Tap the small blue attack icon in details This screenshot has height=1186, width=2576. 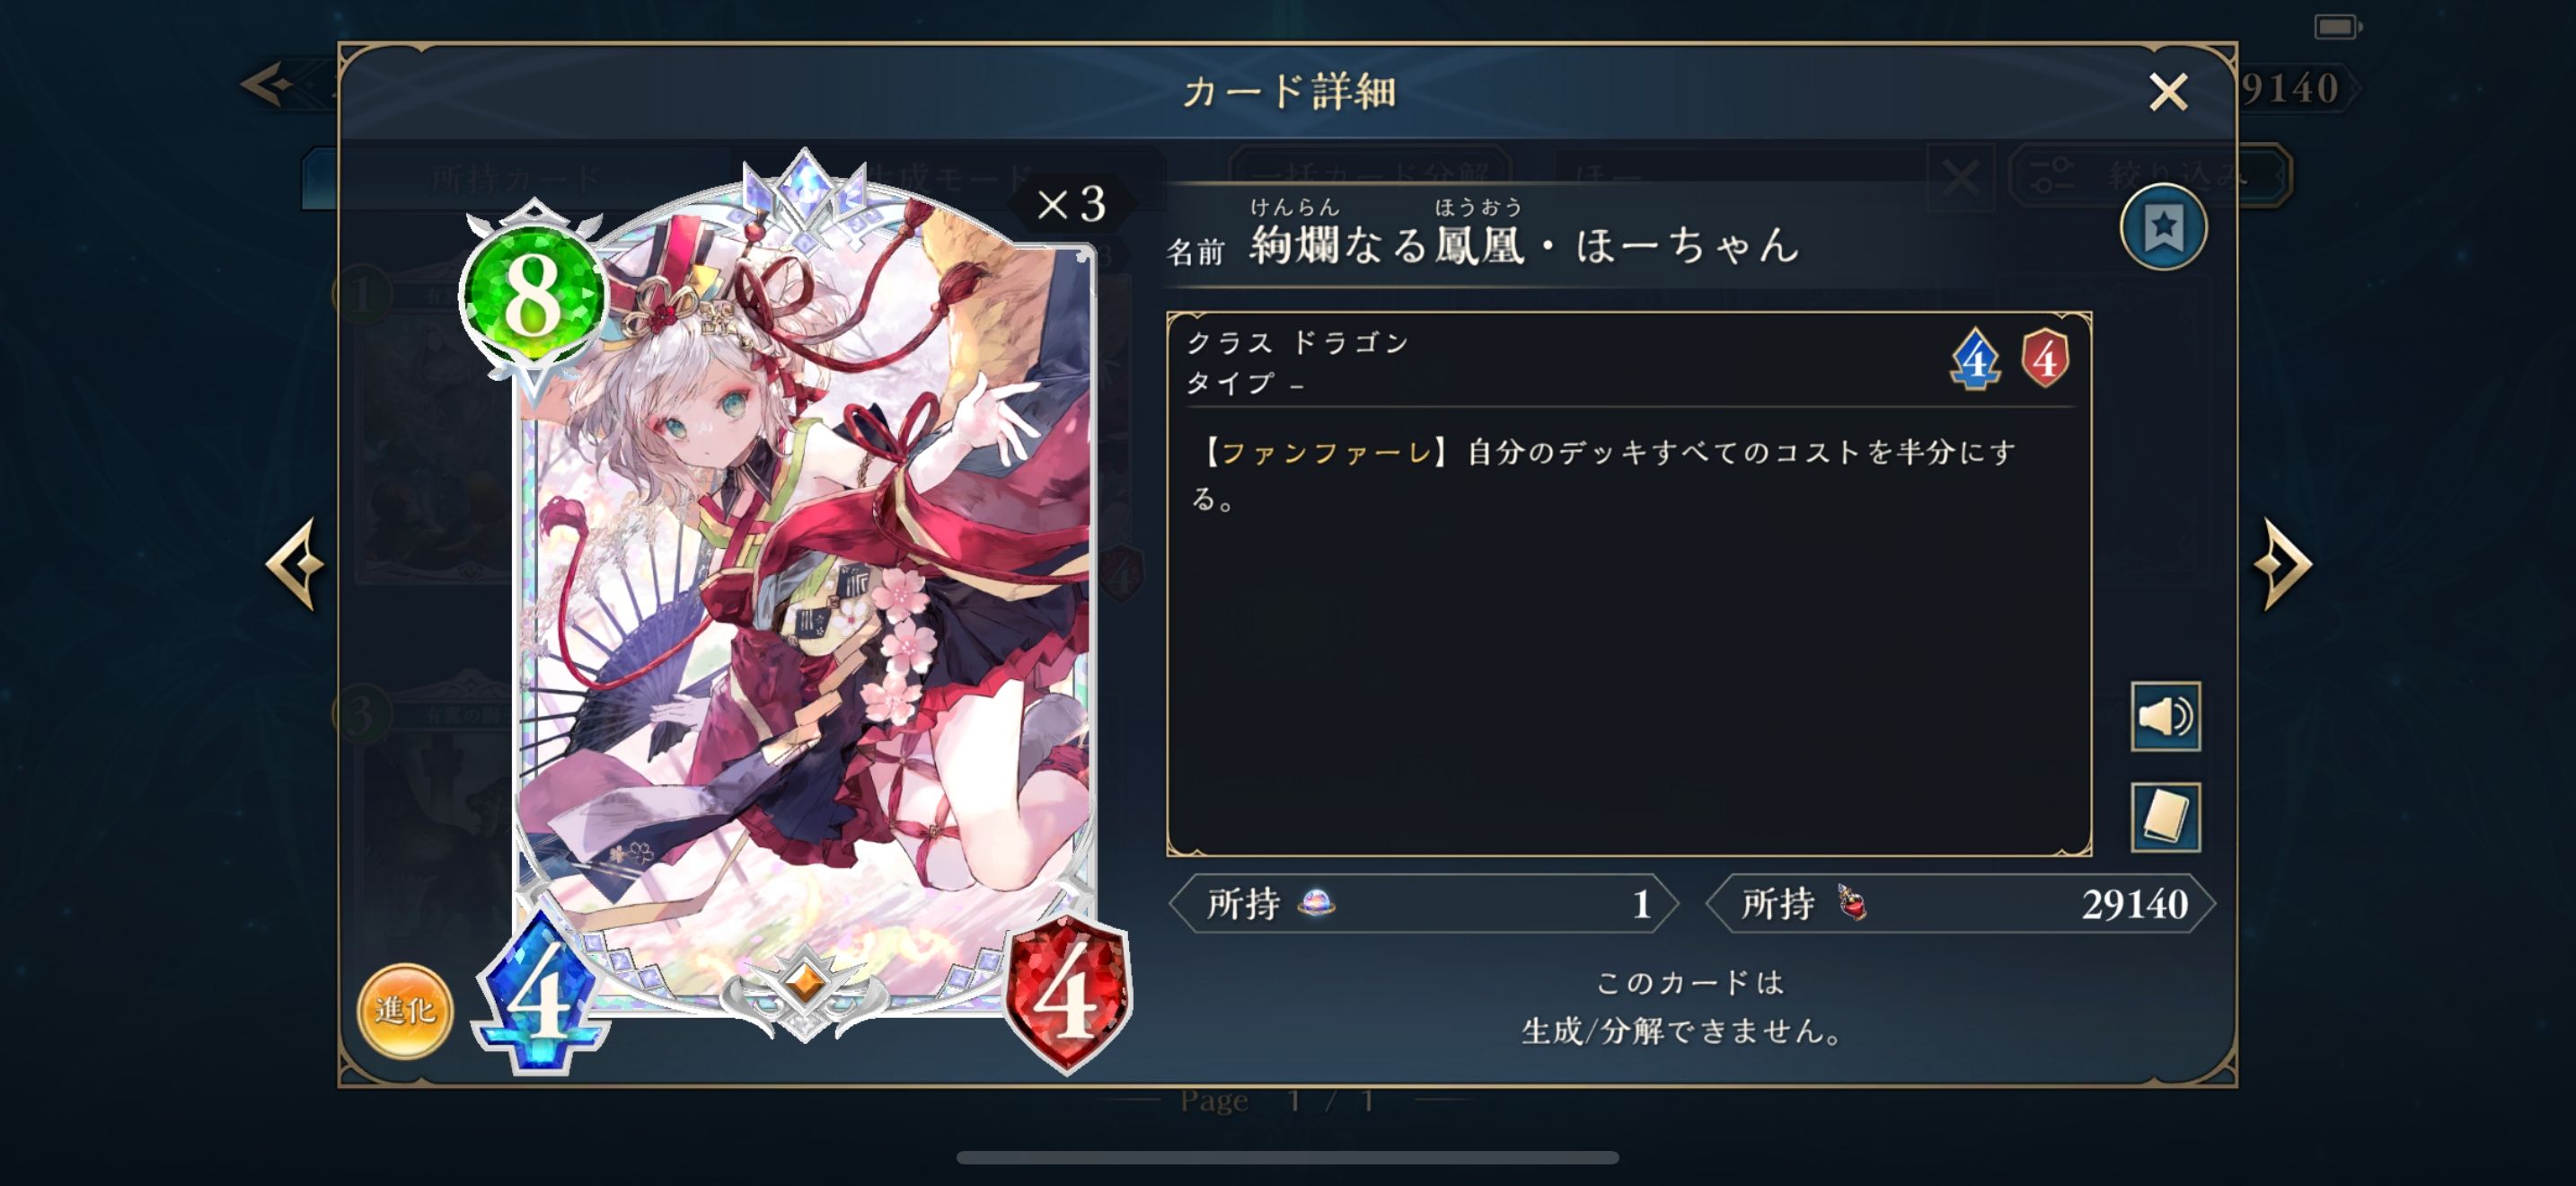point(1975,359)
